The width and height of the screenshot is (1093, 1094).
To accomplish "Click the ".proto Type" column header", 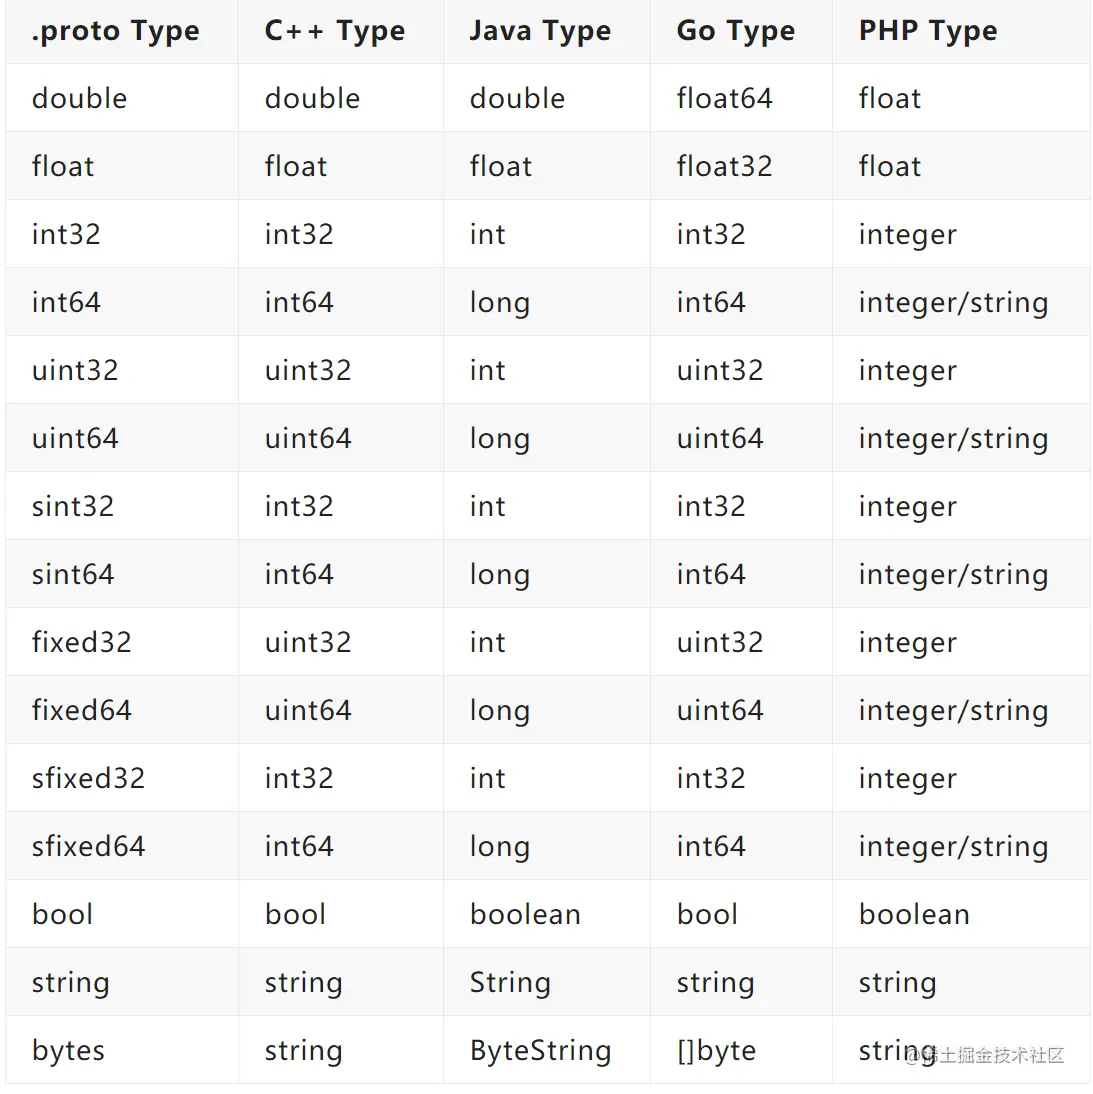I will (x=115, y=31).
